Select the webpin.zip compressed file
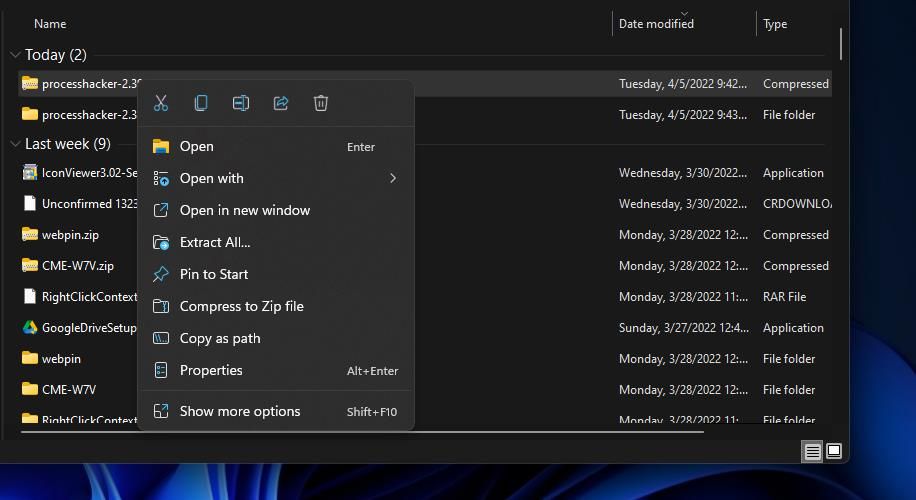This screenshot has height=500, width=916. [x=70, y=235]
